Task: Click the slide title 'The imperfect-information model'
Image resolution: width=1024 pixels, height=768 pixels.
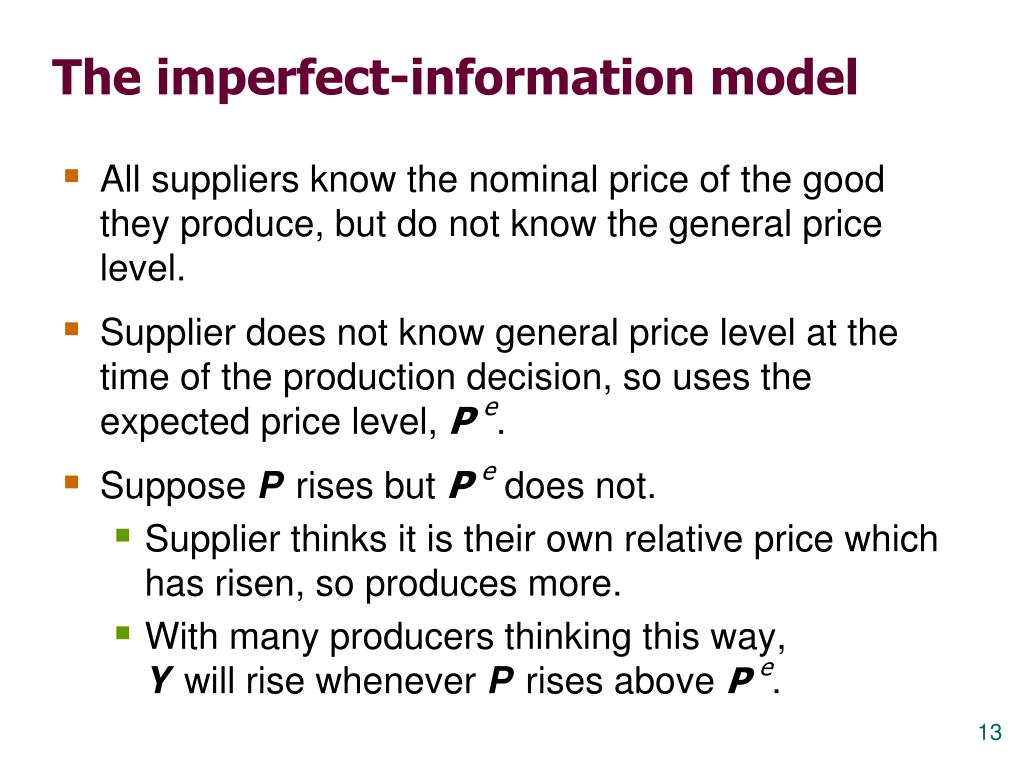Action: (x=455, y=78)
